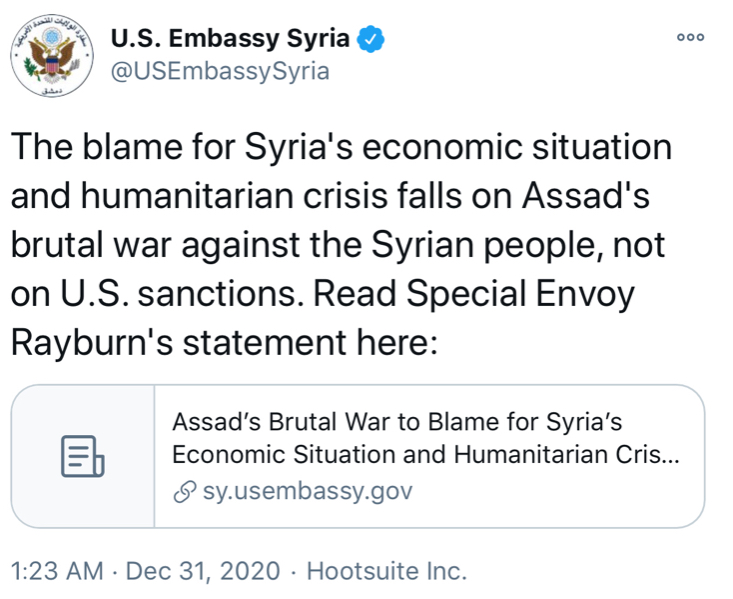Viewport: 733px width, 599px height.
Task: Click "Rayburn's statement here:" in the tweet
Action: pyautogui.click(x=224, y=342)
